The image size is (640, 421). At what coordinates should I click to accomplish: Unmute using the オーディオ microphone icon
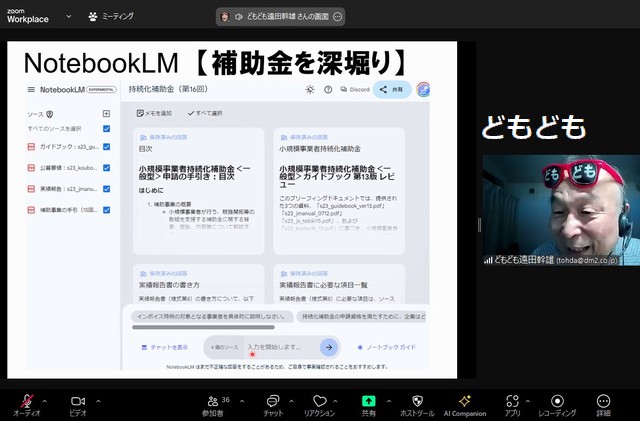click(27, 401)
